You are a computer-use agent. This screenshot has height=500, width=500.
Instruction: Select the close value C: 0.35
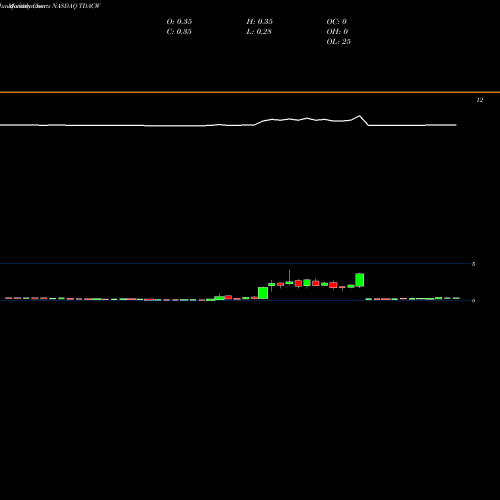[179, 31]
